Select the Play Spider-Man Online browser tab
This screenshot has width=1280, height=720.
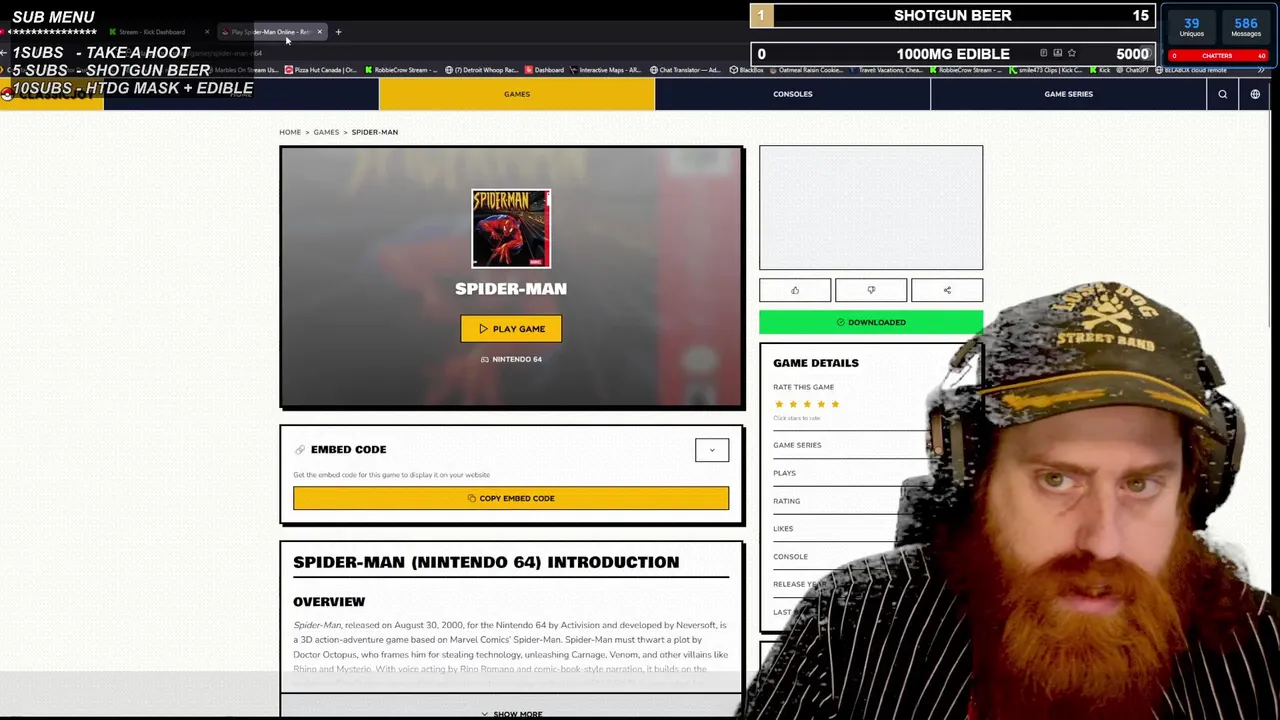click(x=270, y=32)
